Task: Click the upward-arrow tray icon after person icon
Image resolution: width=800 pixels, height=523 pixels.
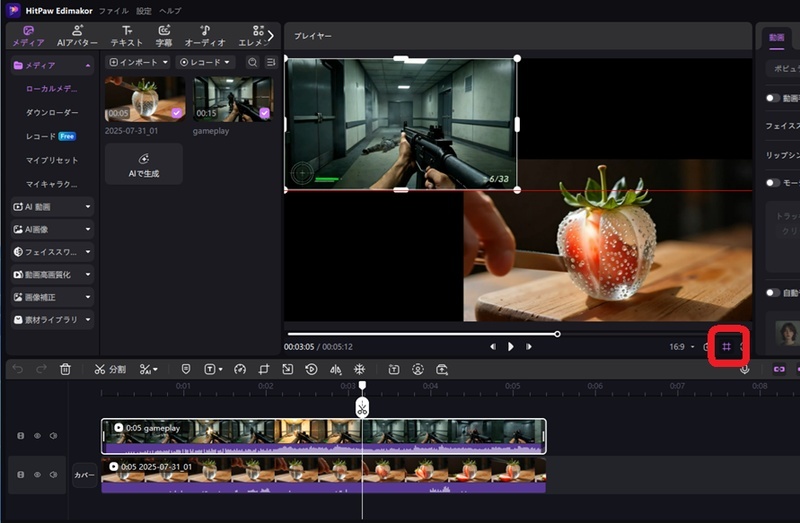Action: click(442, 369)
